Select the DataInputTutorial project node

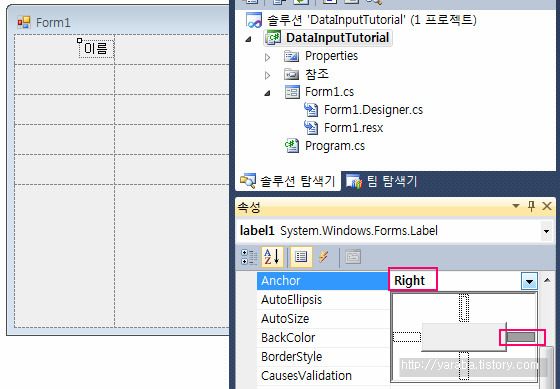tap(337, 38)
